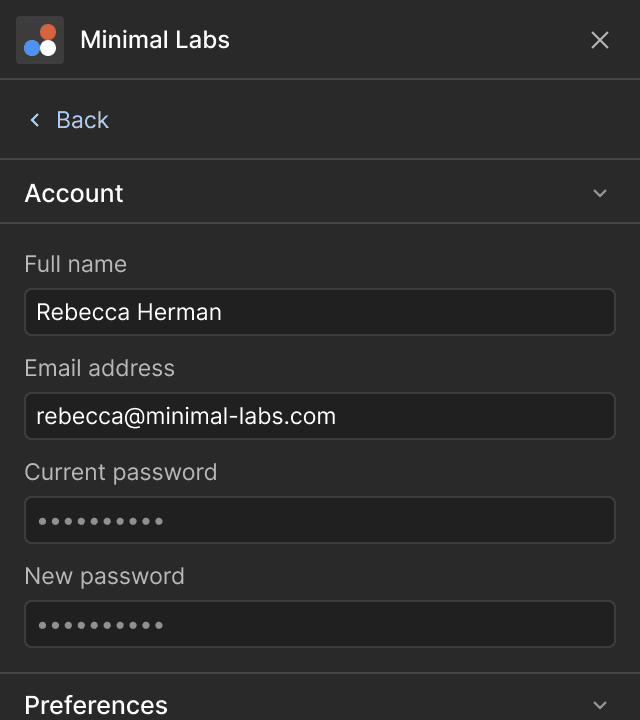Click the Minimal Labs title text

[x=155, y=40]
